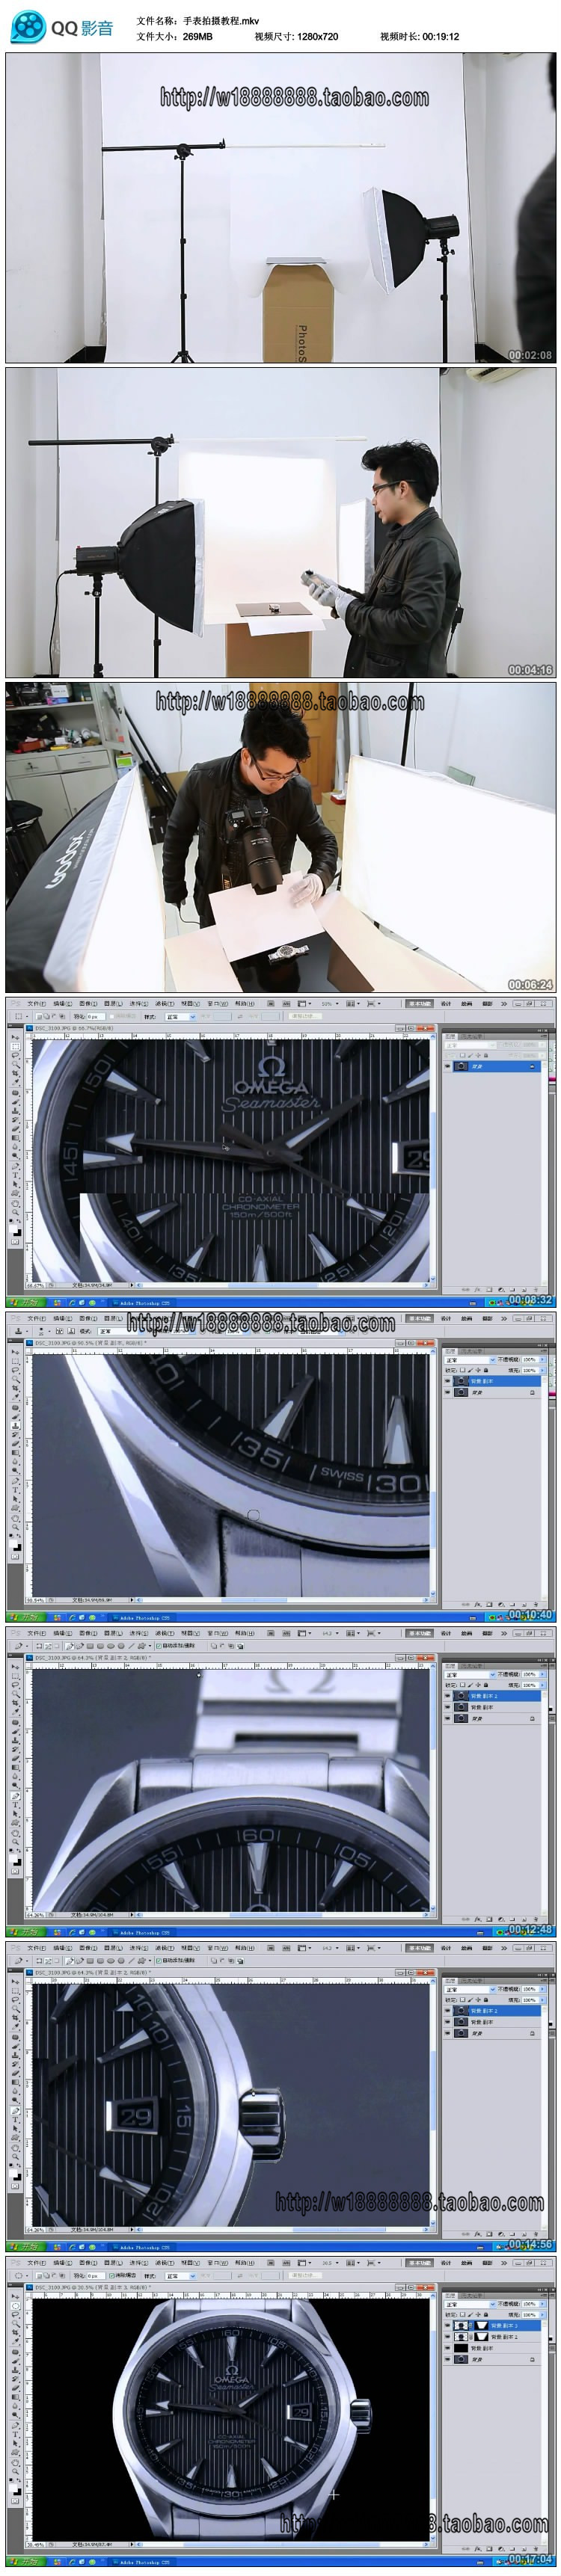Open 编辑(E) menu in the 00:08:32 frame

pos(62,1003)
